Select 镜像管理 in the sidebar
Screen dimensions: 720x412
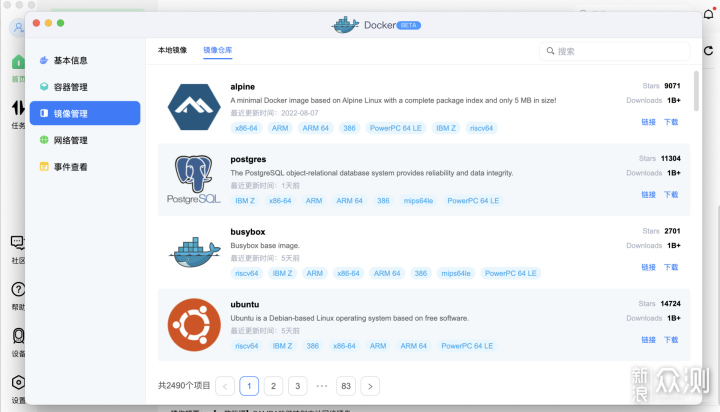(85, 113)
